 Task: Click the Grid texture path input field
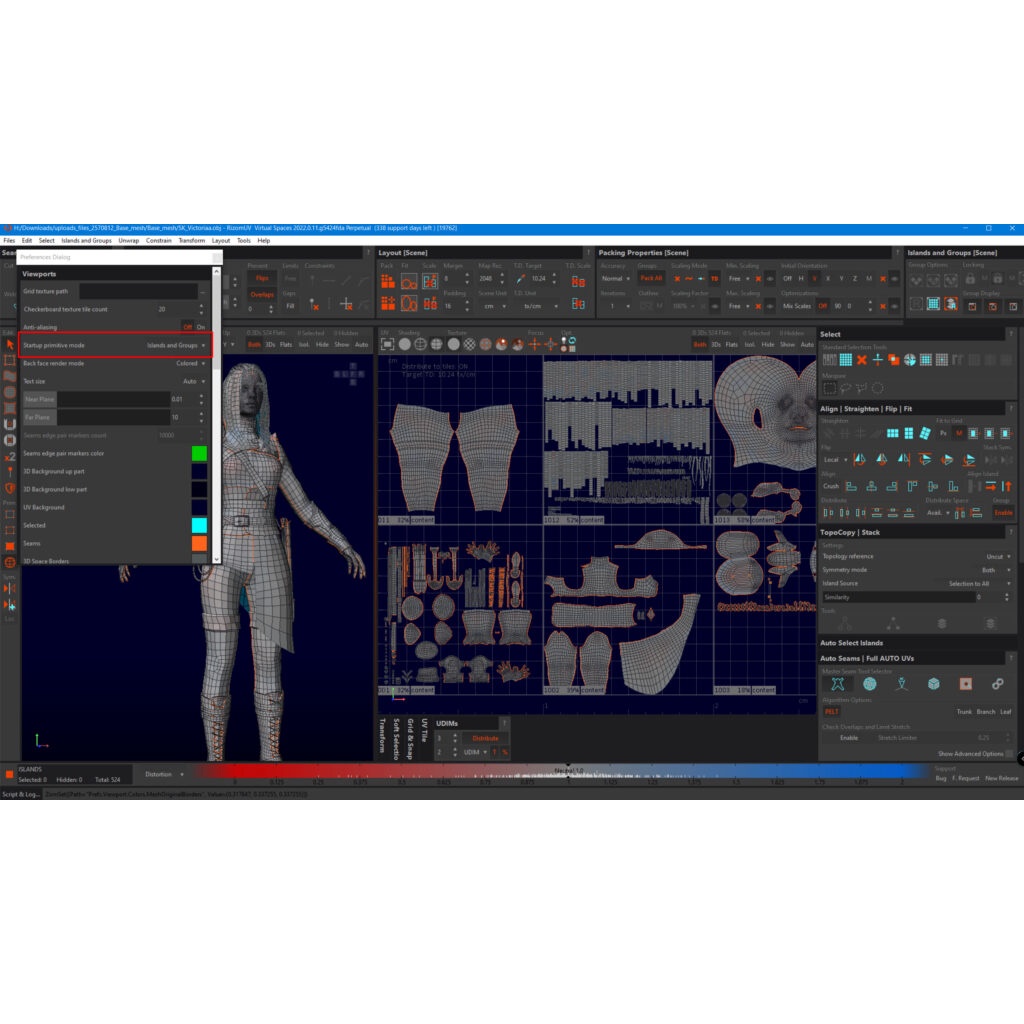coord(138,291)
